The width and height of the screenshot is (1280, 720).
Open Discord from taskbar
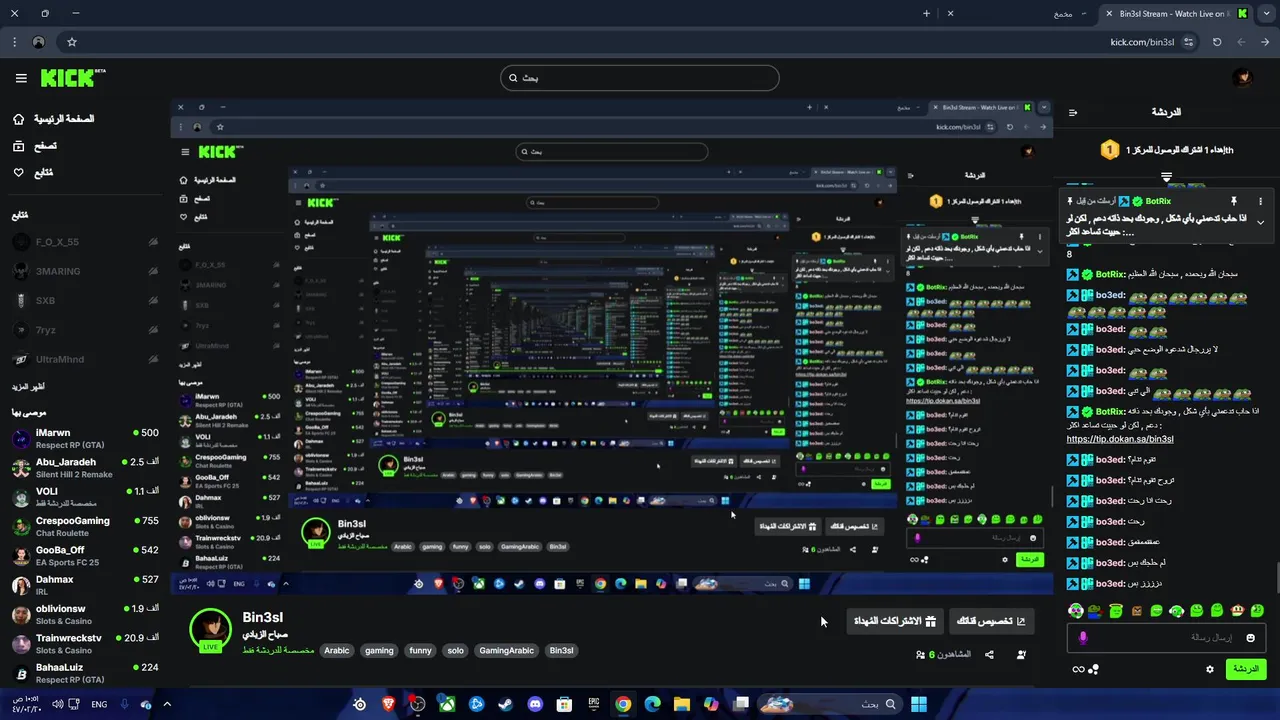pyautogui.click(x=535, y=704)
